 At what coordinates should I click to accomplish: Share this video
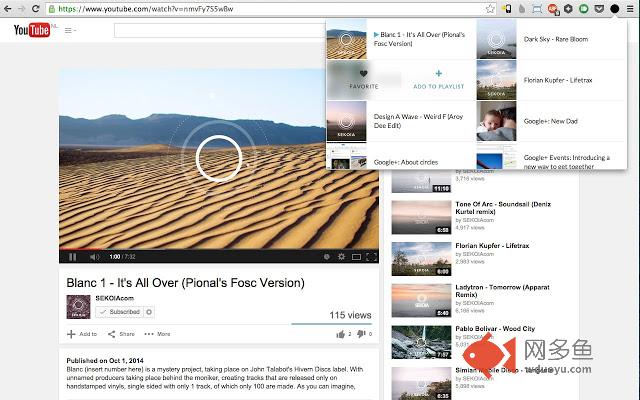[x=121, y=334]
